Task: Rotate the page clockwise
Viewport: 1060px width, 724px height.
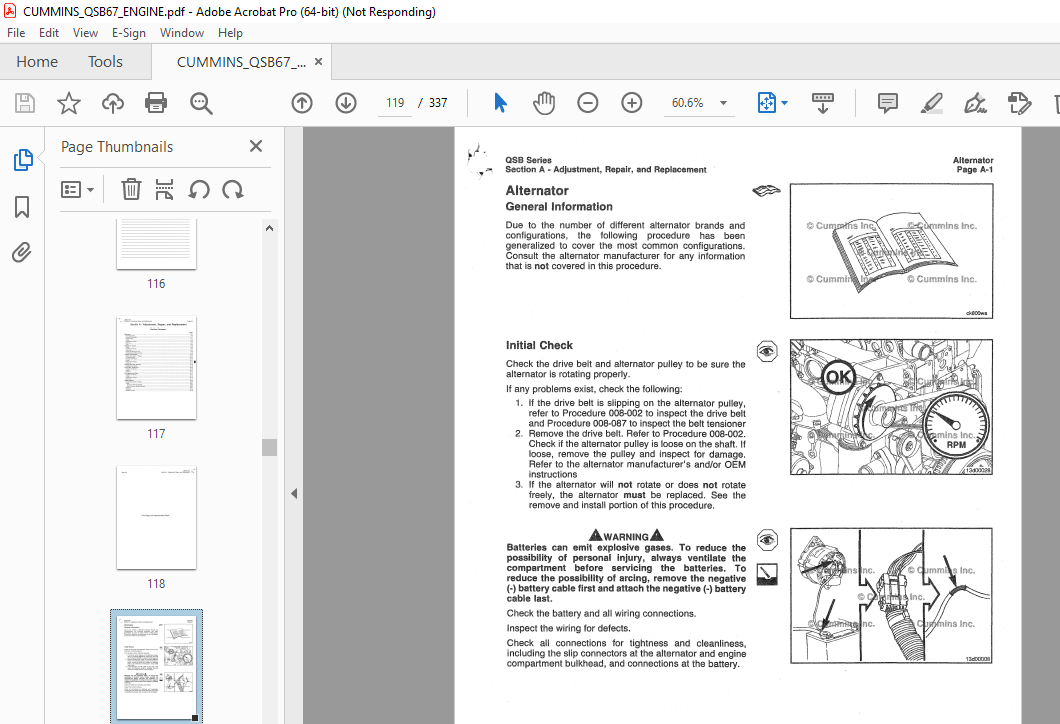Action: pos(233,190)
